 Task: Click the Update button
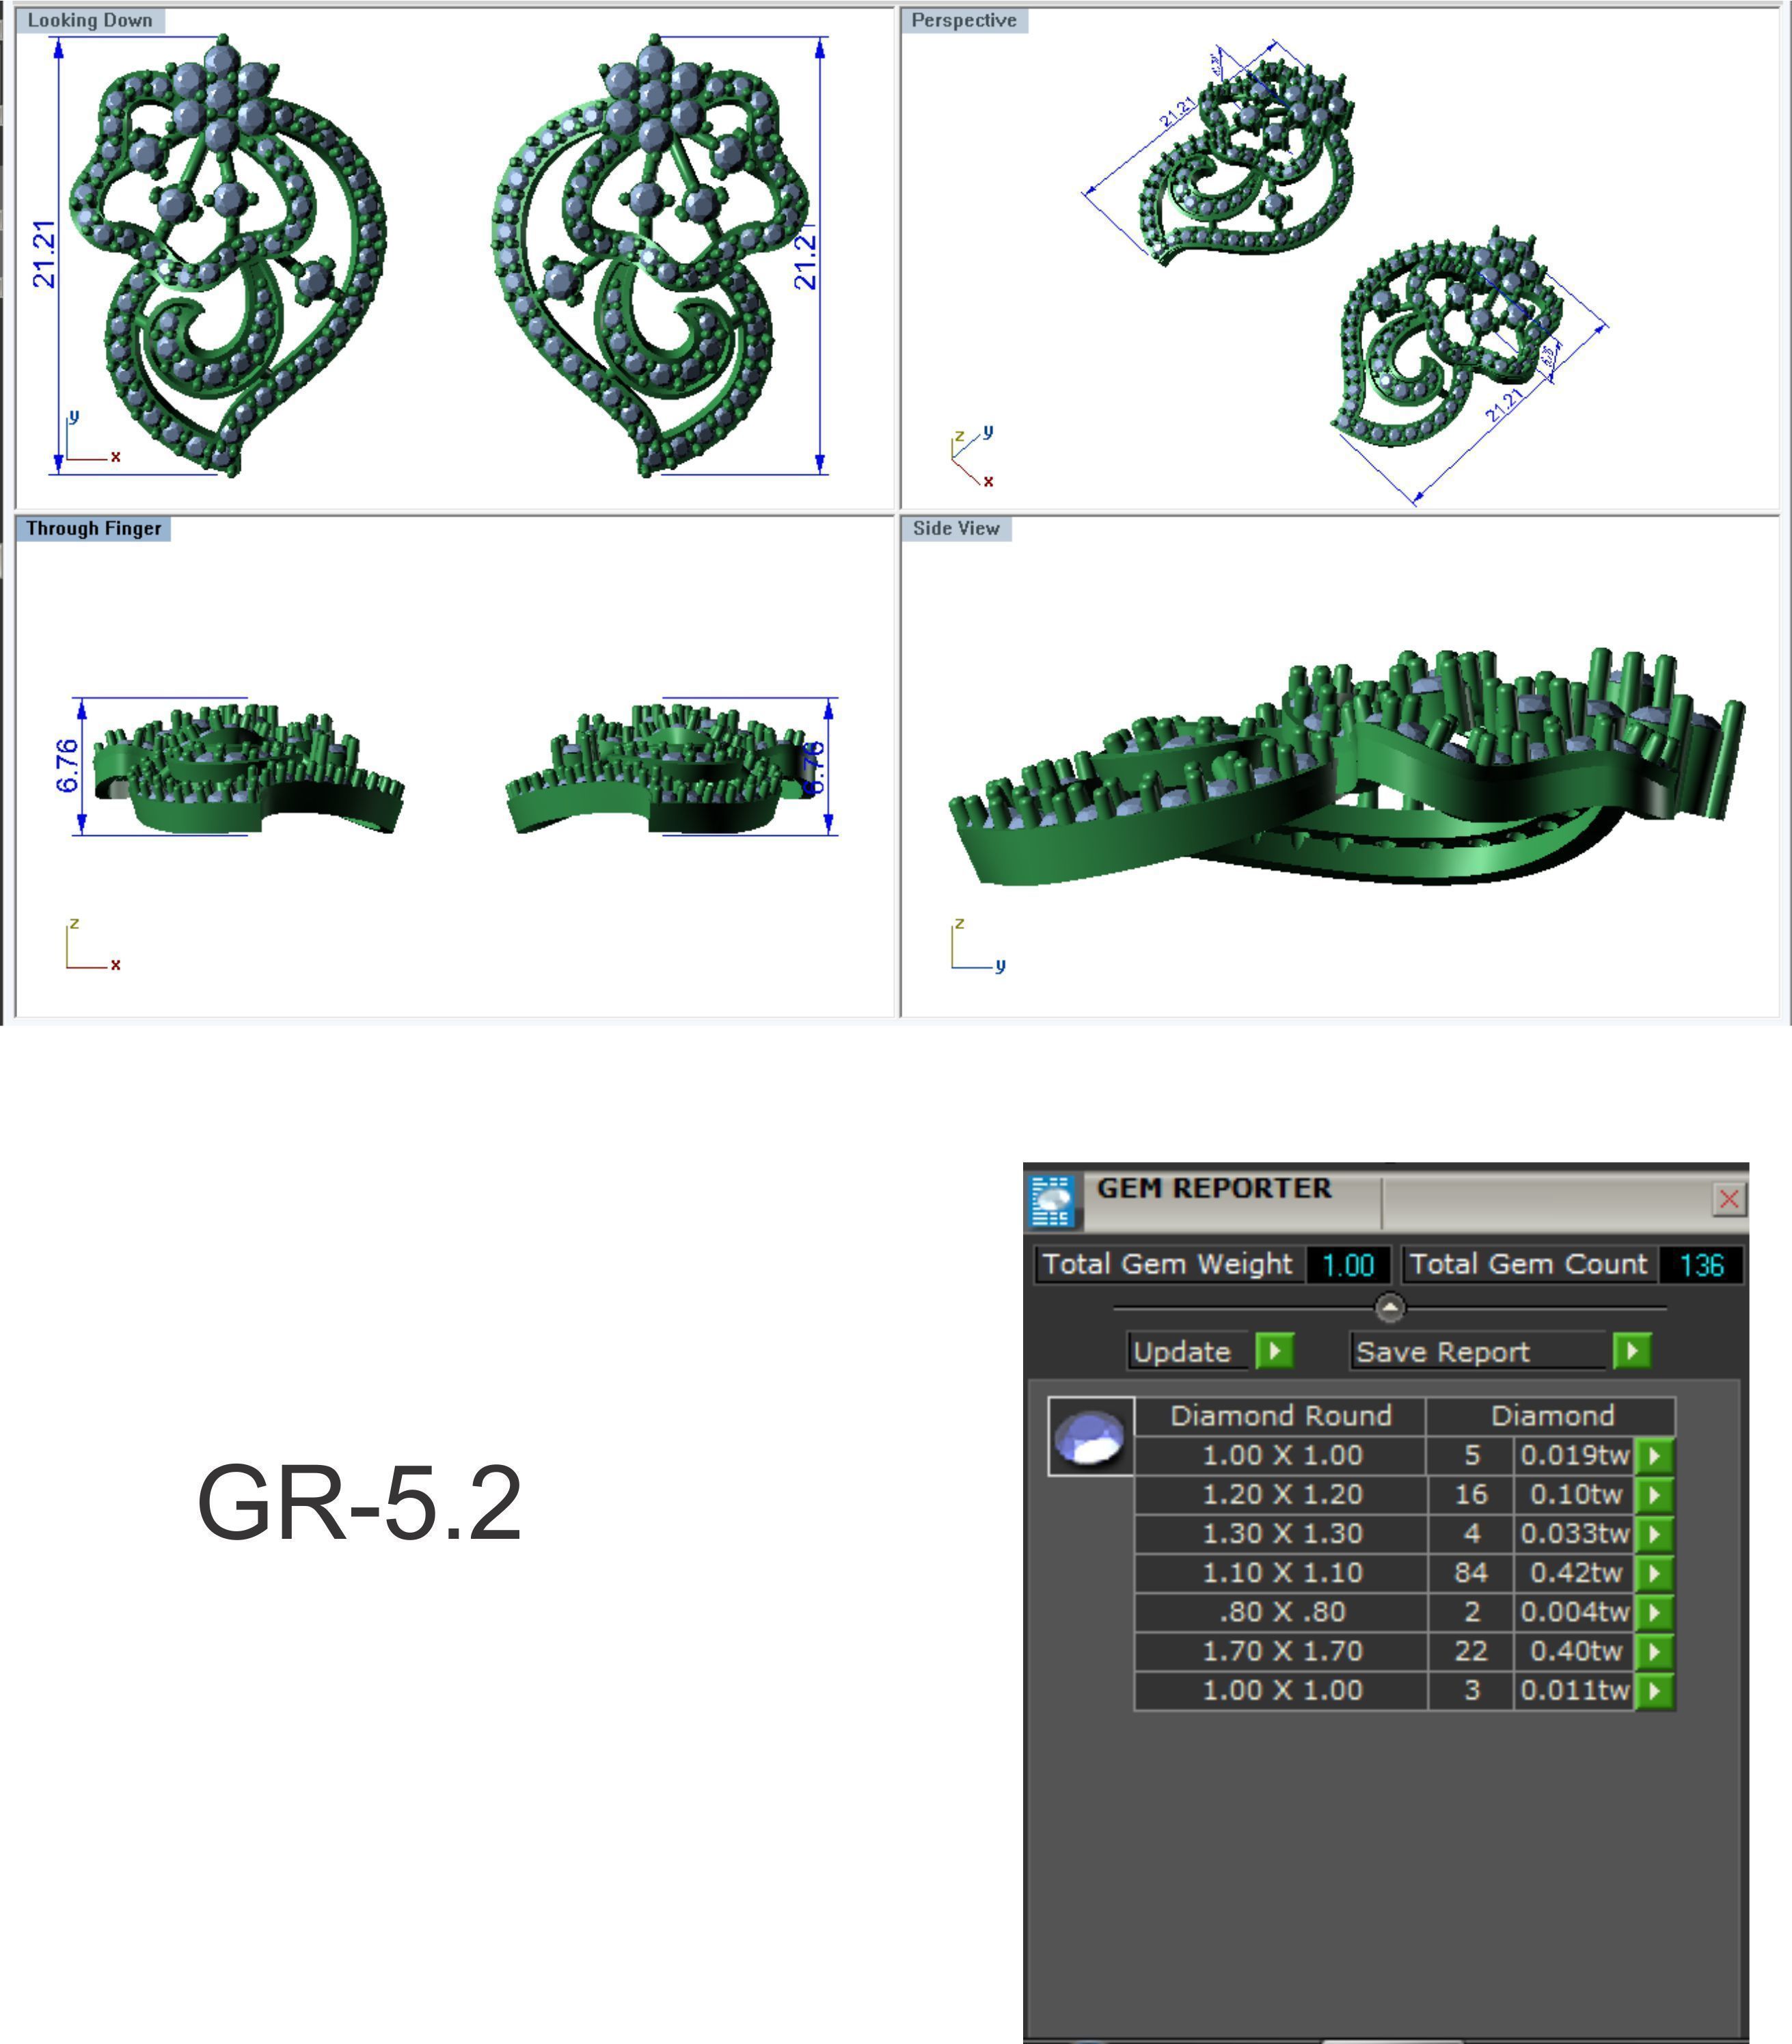[x=1189, y=1351]
